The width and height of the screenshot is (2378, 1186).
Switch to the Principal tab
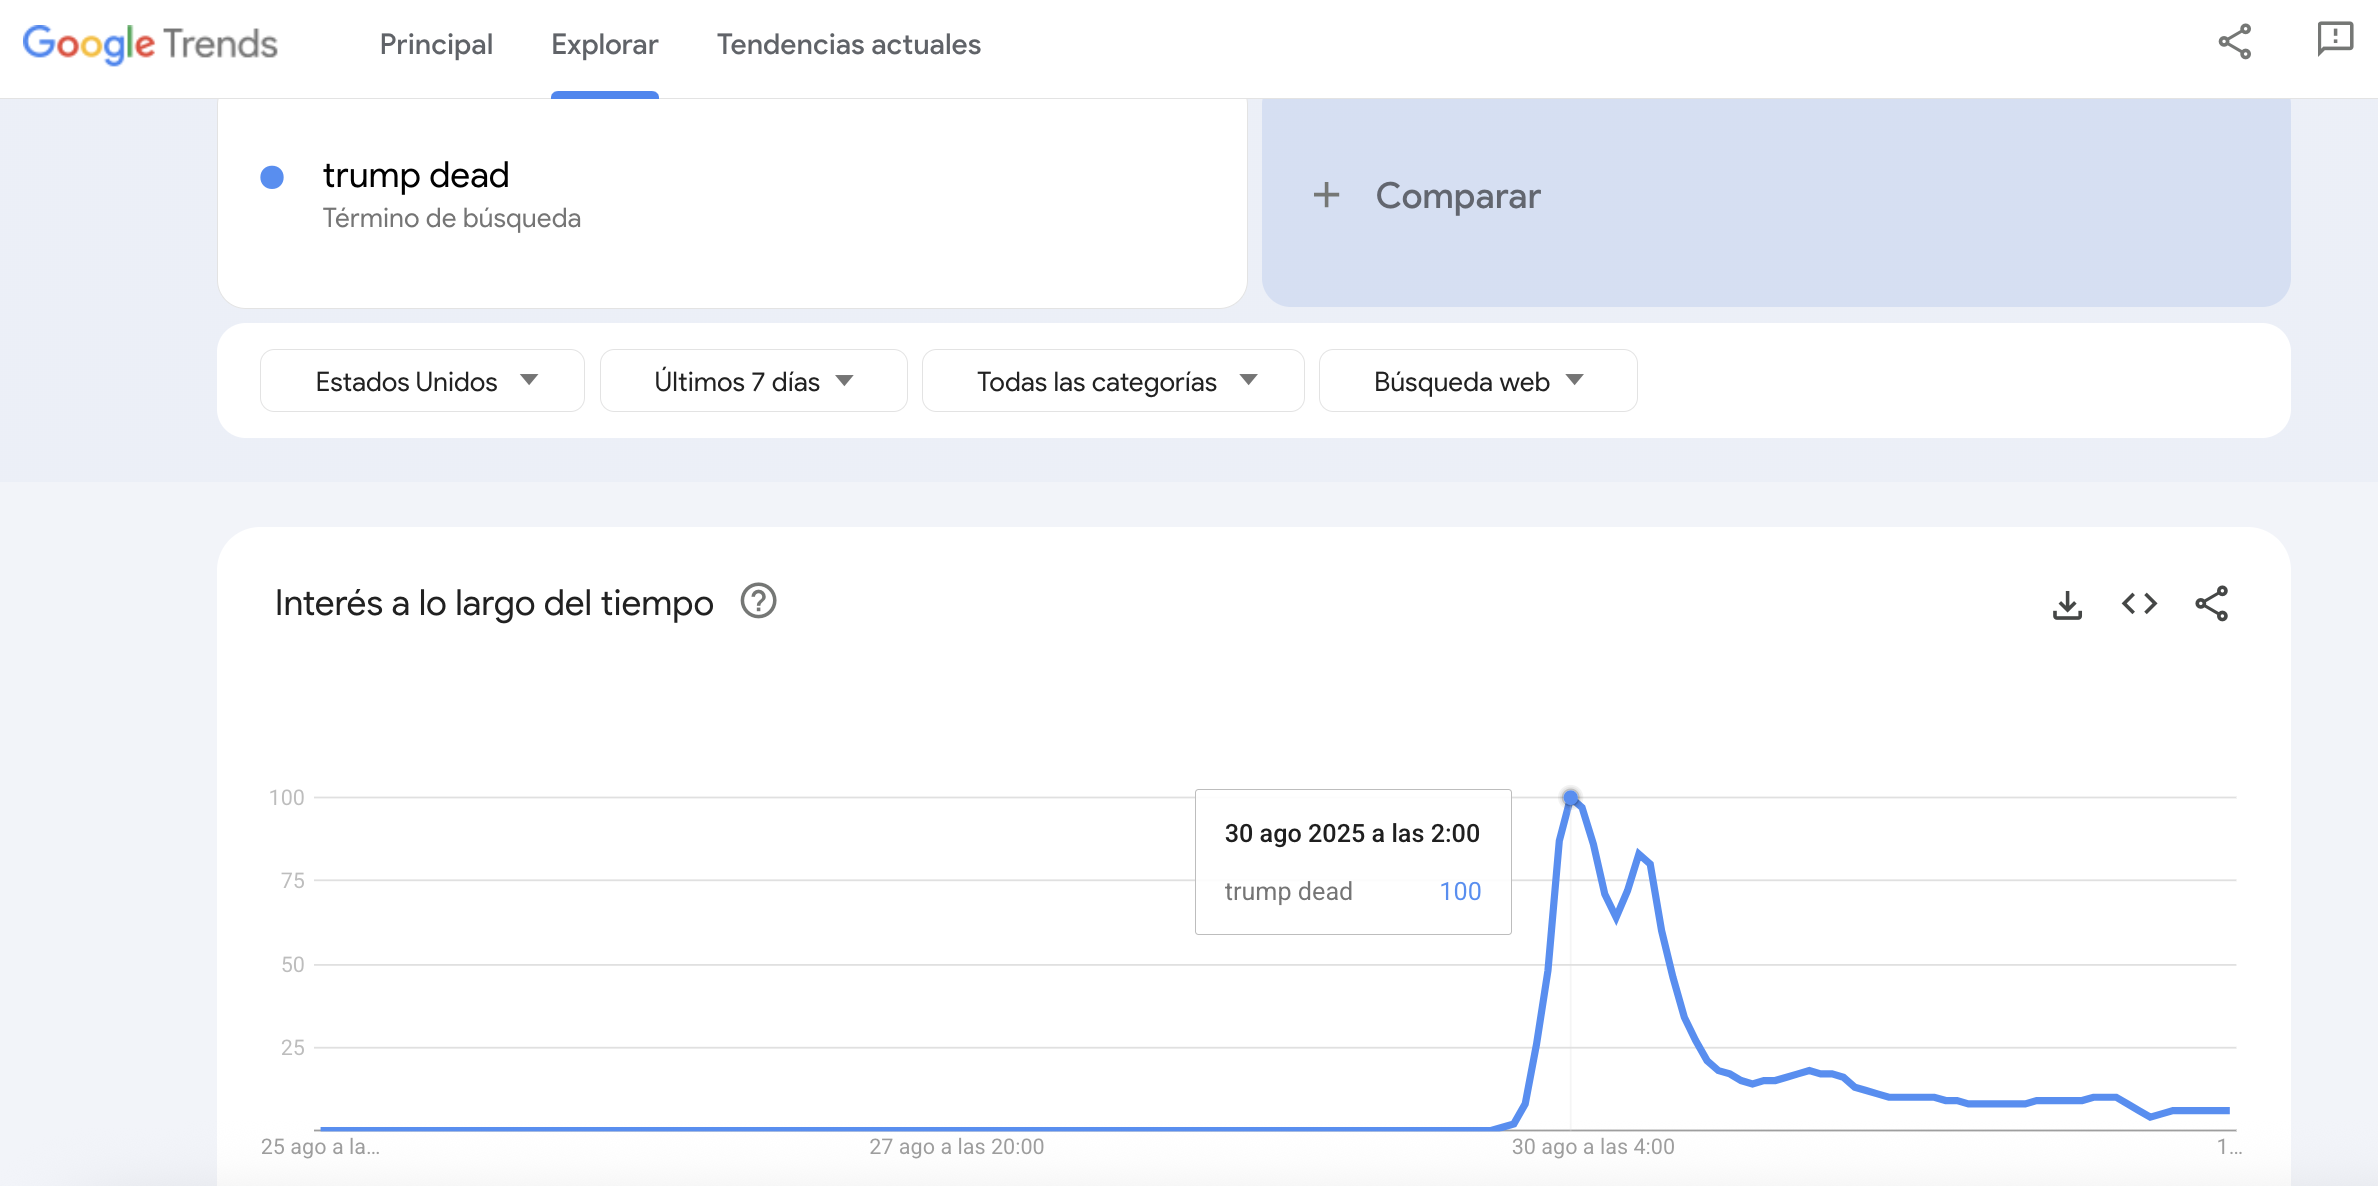point(436,44)
